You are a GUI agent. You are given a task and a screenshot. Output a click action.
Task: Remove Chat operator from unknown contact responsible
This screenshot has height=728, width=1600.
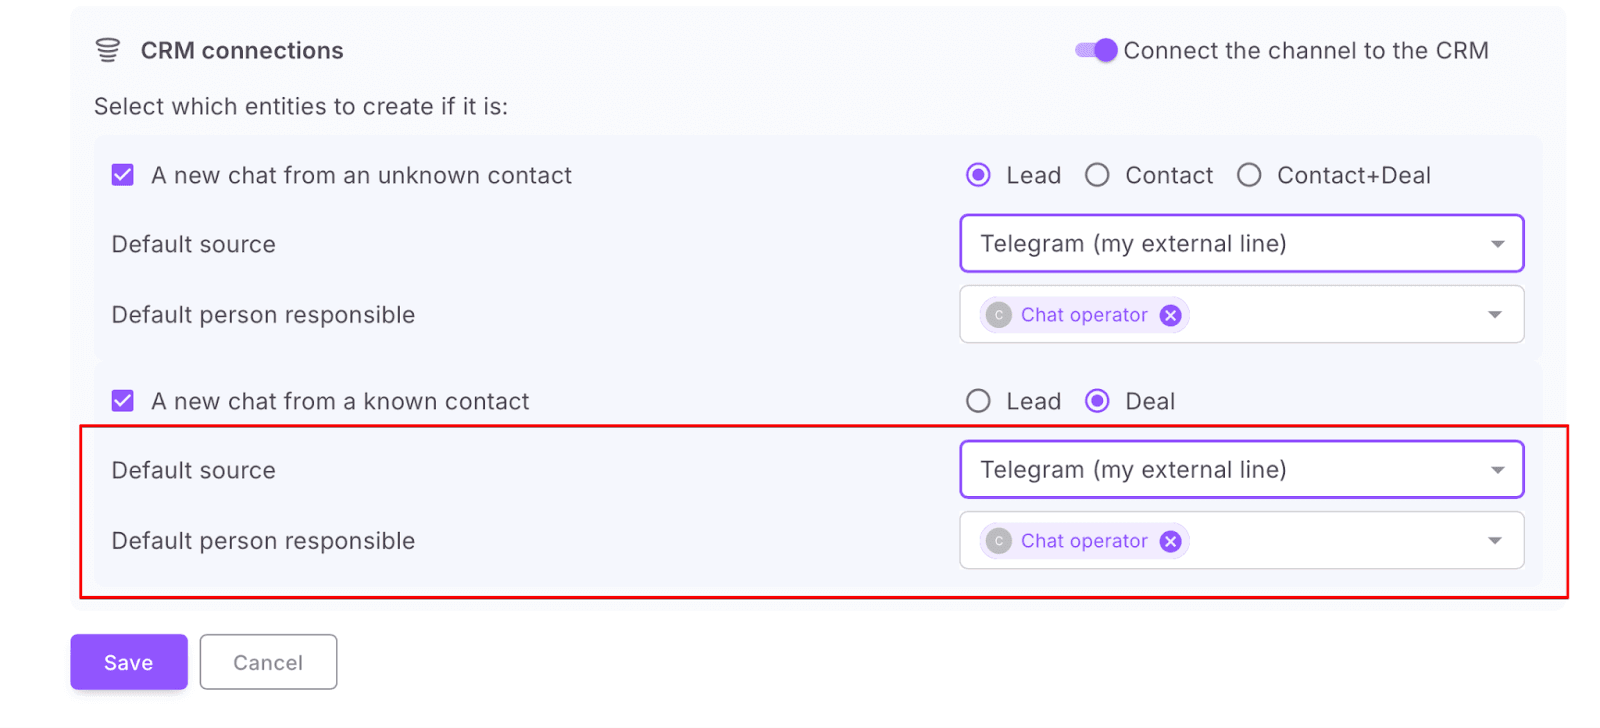1170,316
